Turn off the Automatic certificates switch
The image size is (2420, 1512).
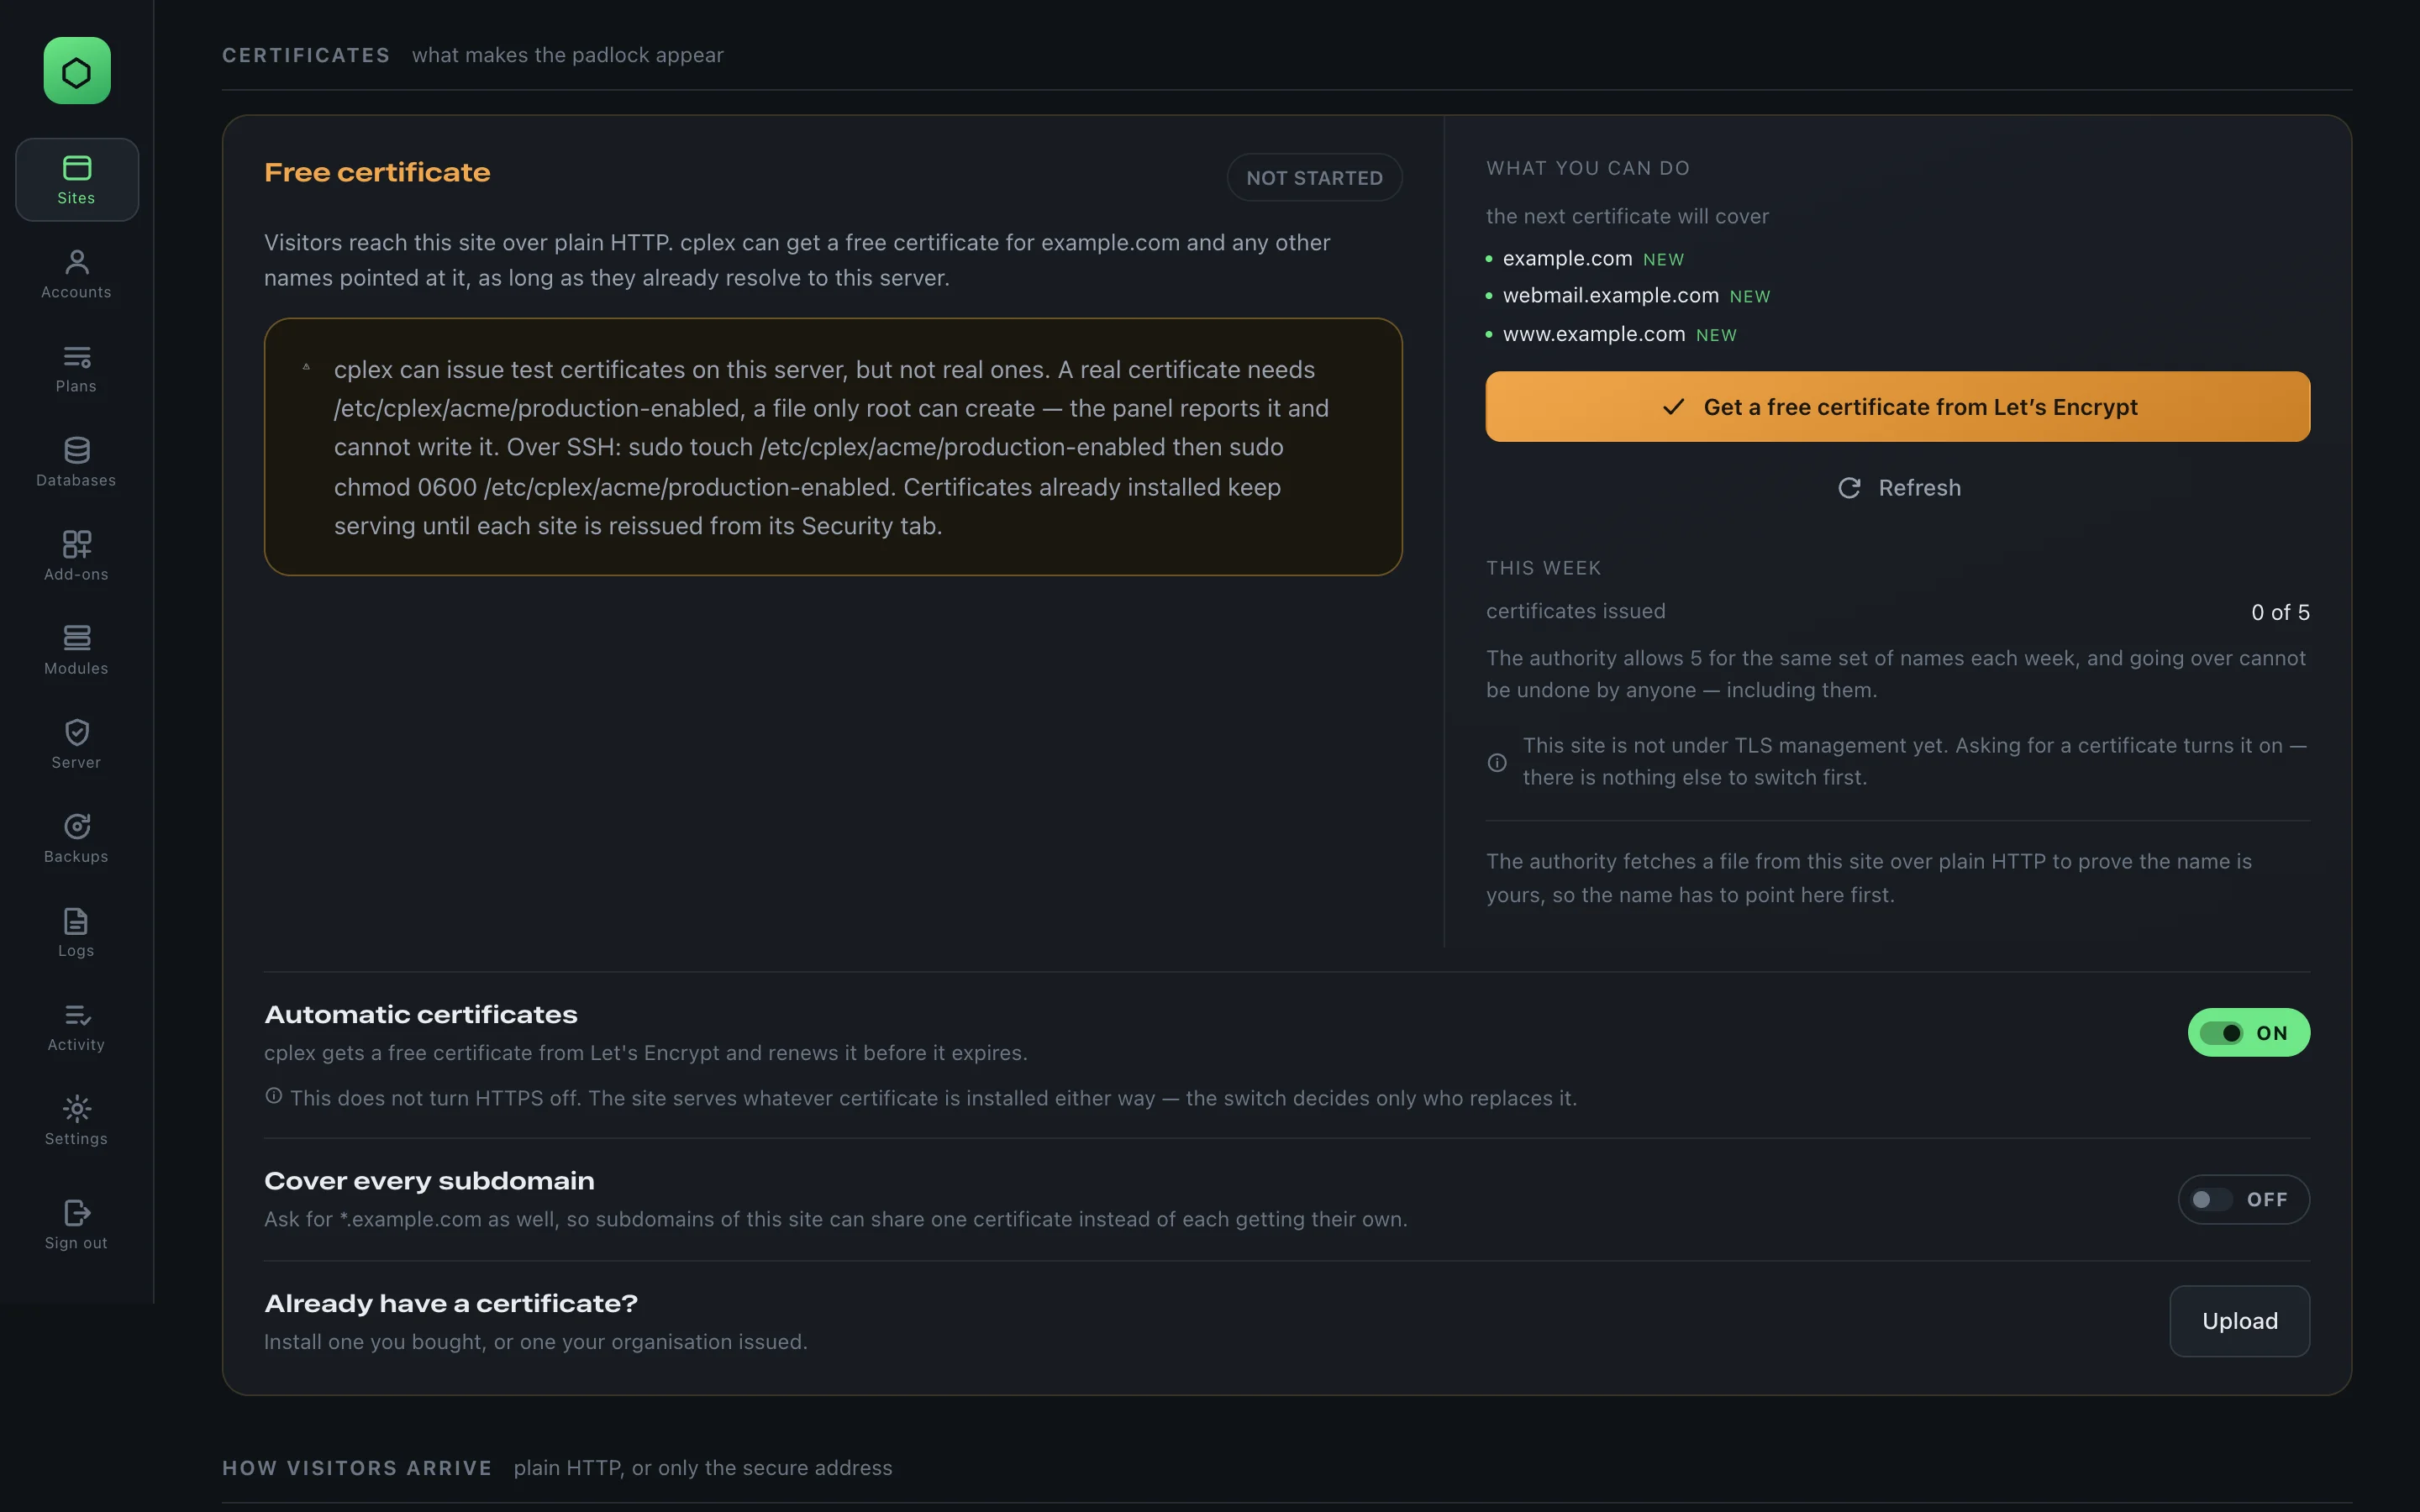pyautogui.click(x=2248, y=1032)
